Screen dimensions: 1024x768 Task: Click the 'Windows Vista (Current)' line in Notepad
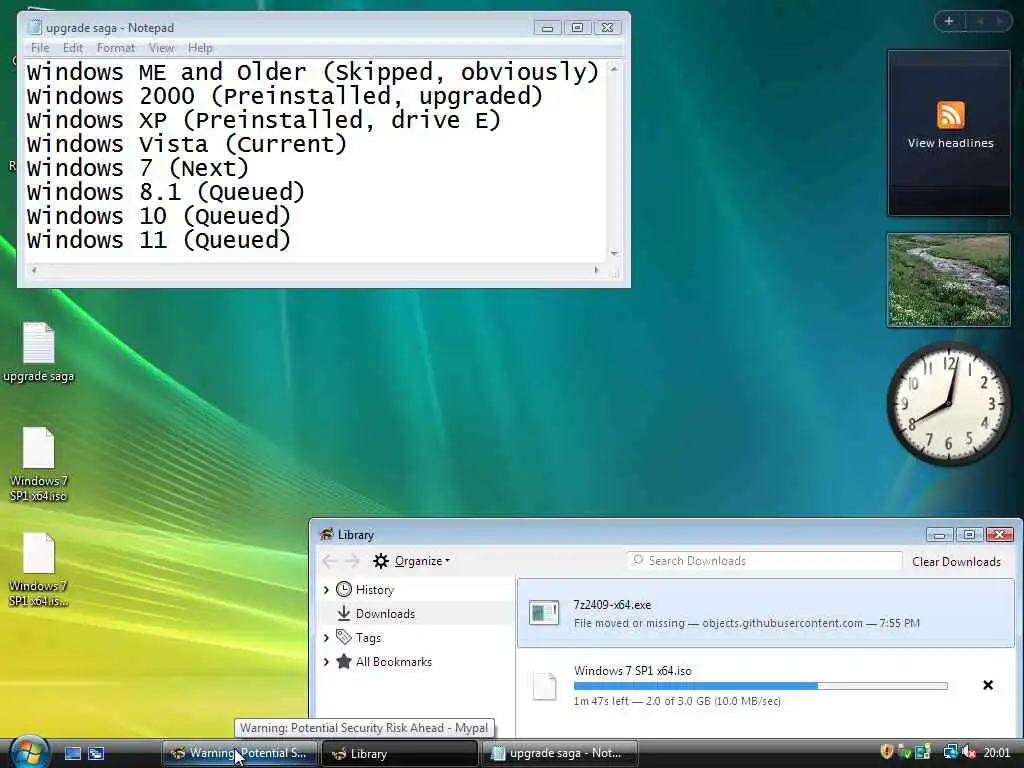(x=187, y=144)
